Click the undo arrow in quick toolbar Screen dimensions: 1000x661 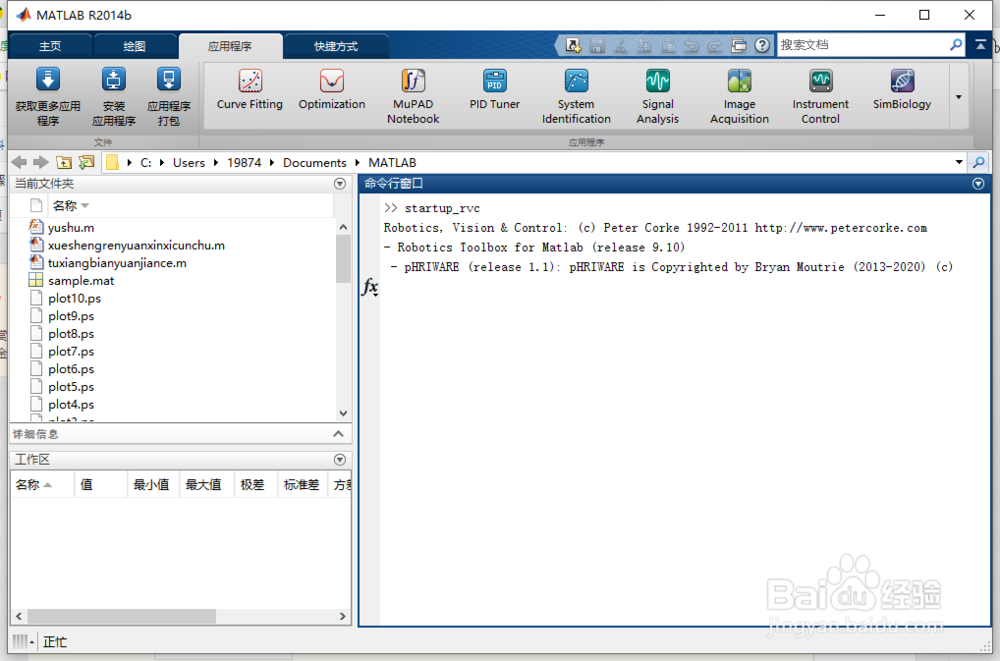[x=691, y=45]
